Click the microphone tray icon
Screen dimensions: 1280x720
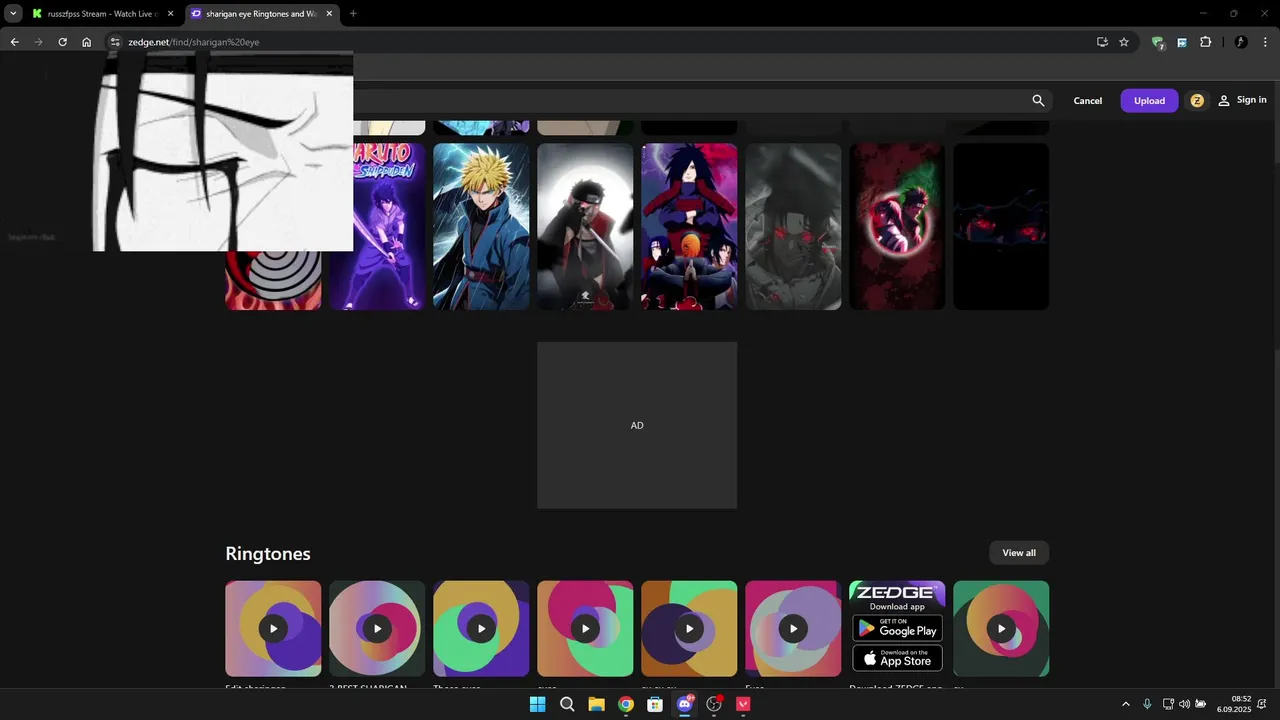1147,704
